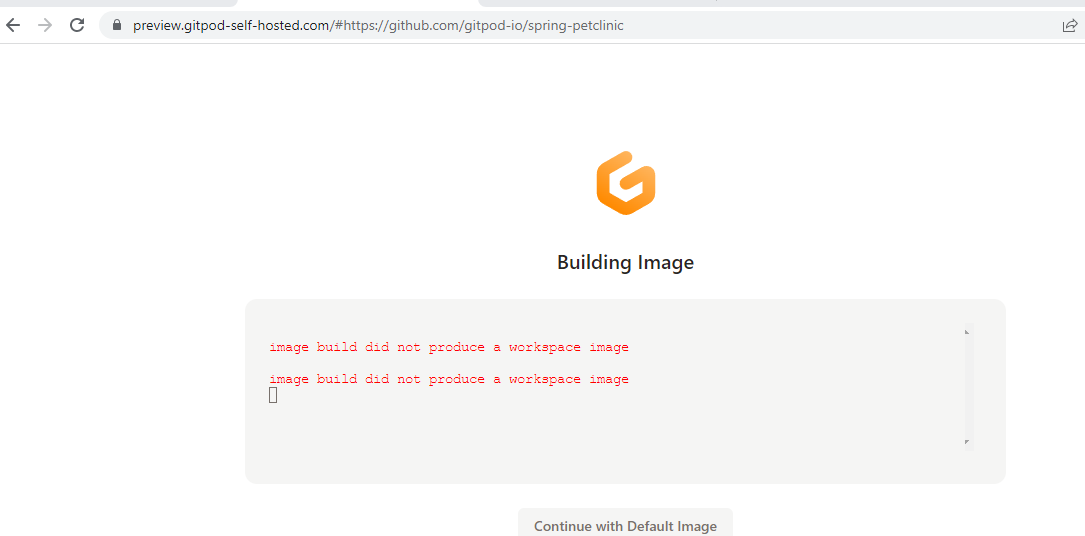
Task: Click the padlock site security icon
Action: (117, 26)
